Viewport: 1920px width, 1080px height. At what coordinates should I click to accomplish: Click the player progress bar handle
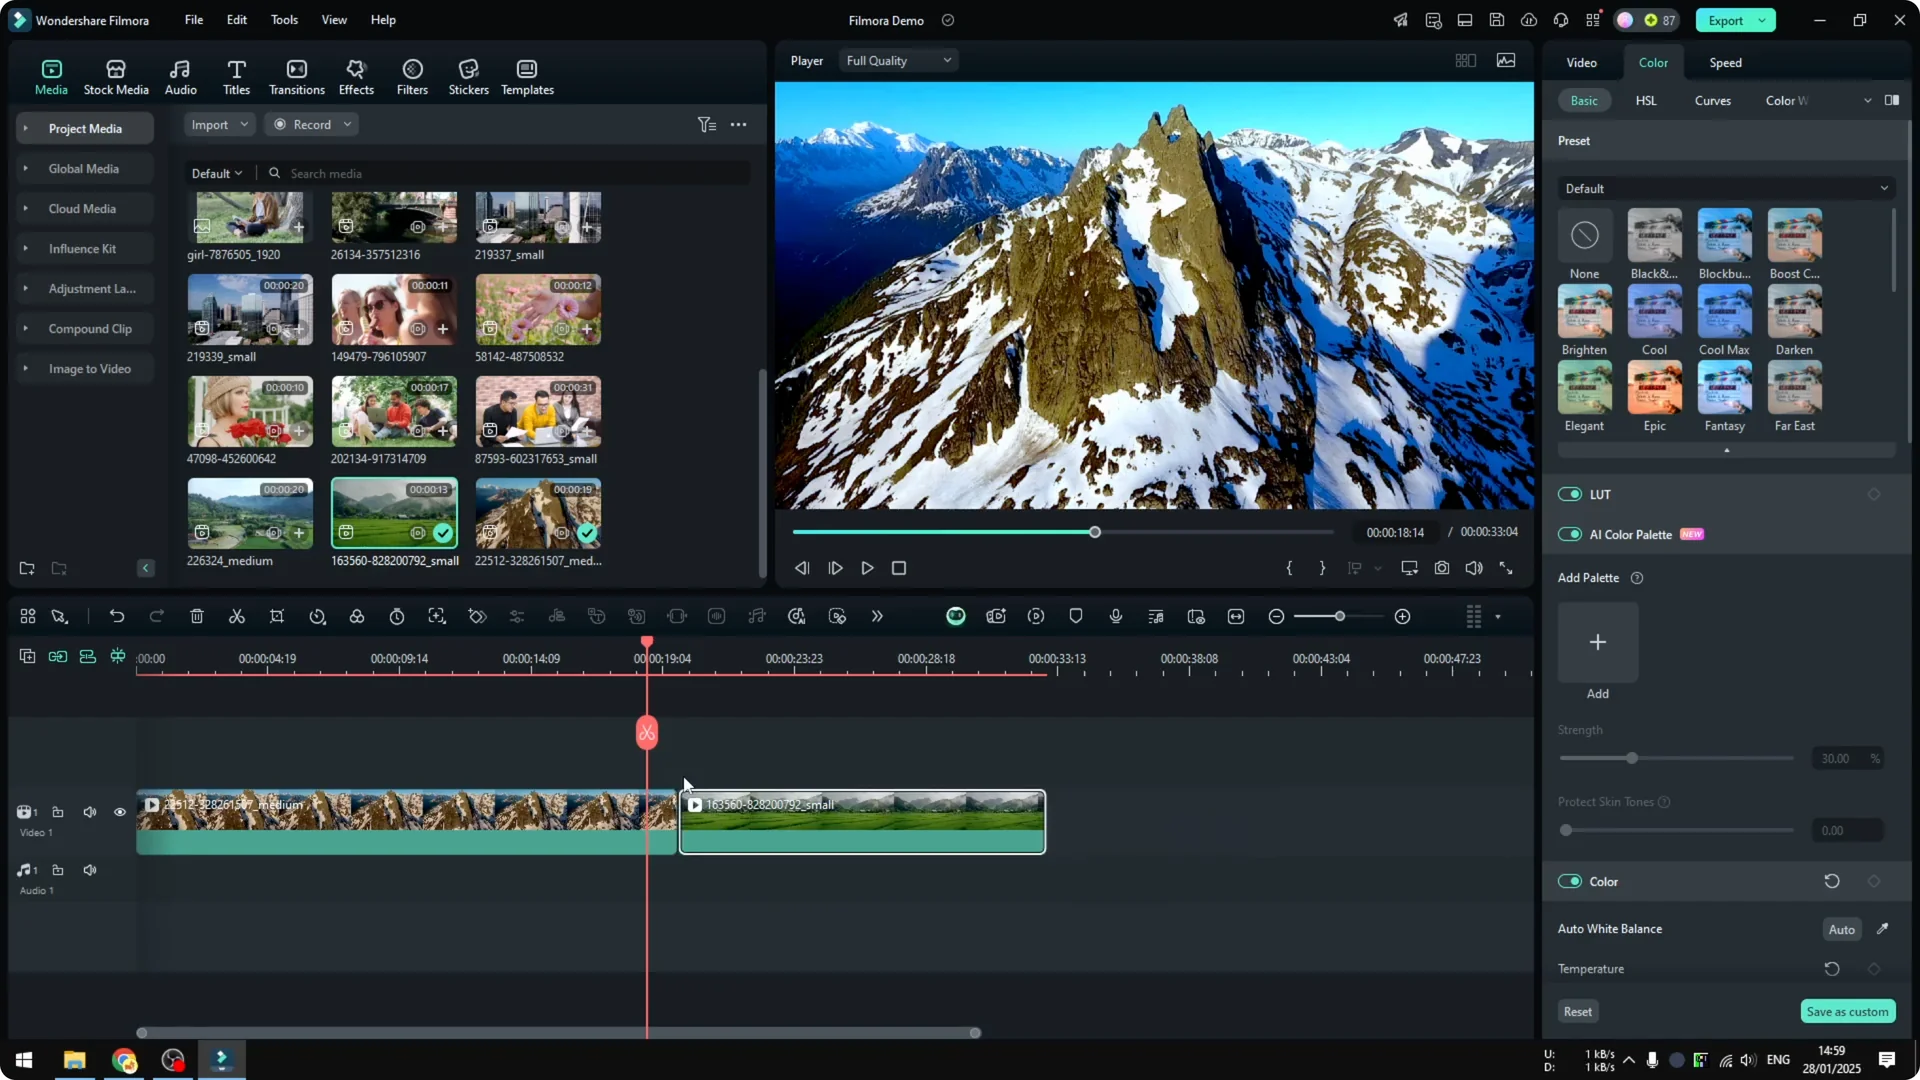(1095, 532)
